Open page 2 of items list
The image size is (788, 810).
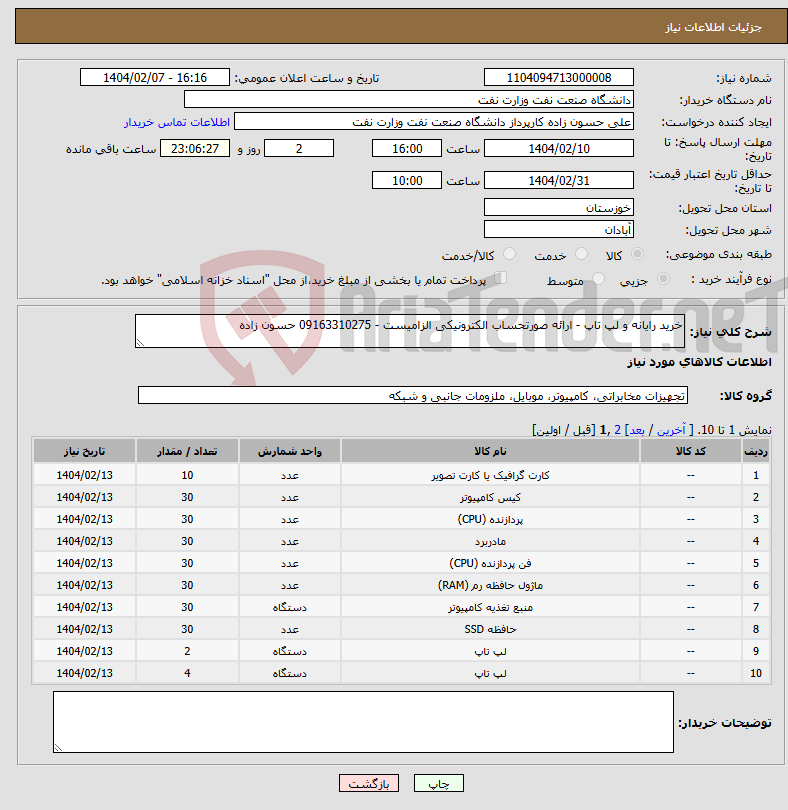(x=617, y=430)
